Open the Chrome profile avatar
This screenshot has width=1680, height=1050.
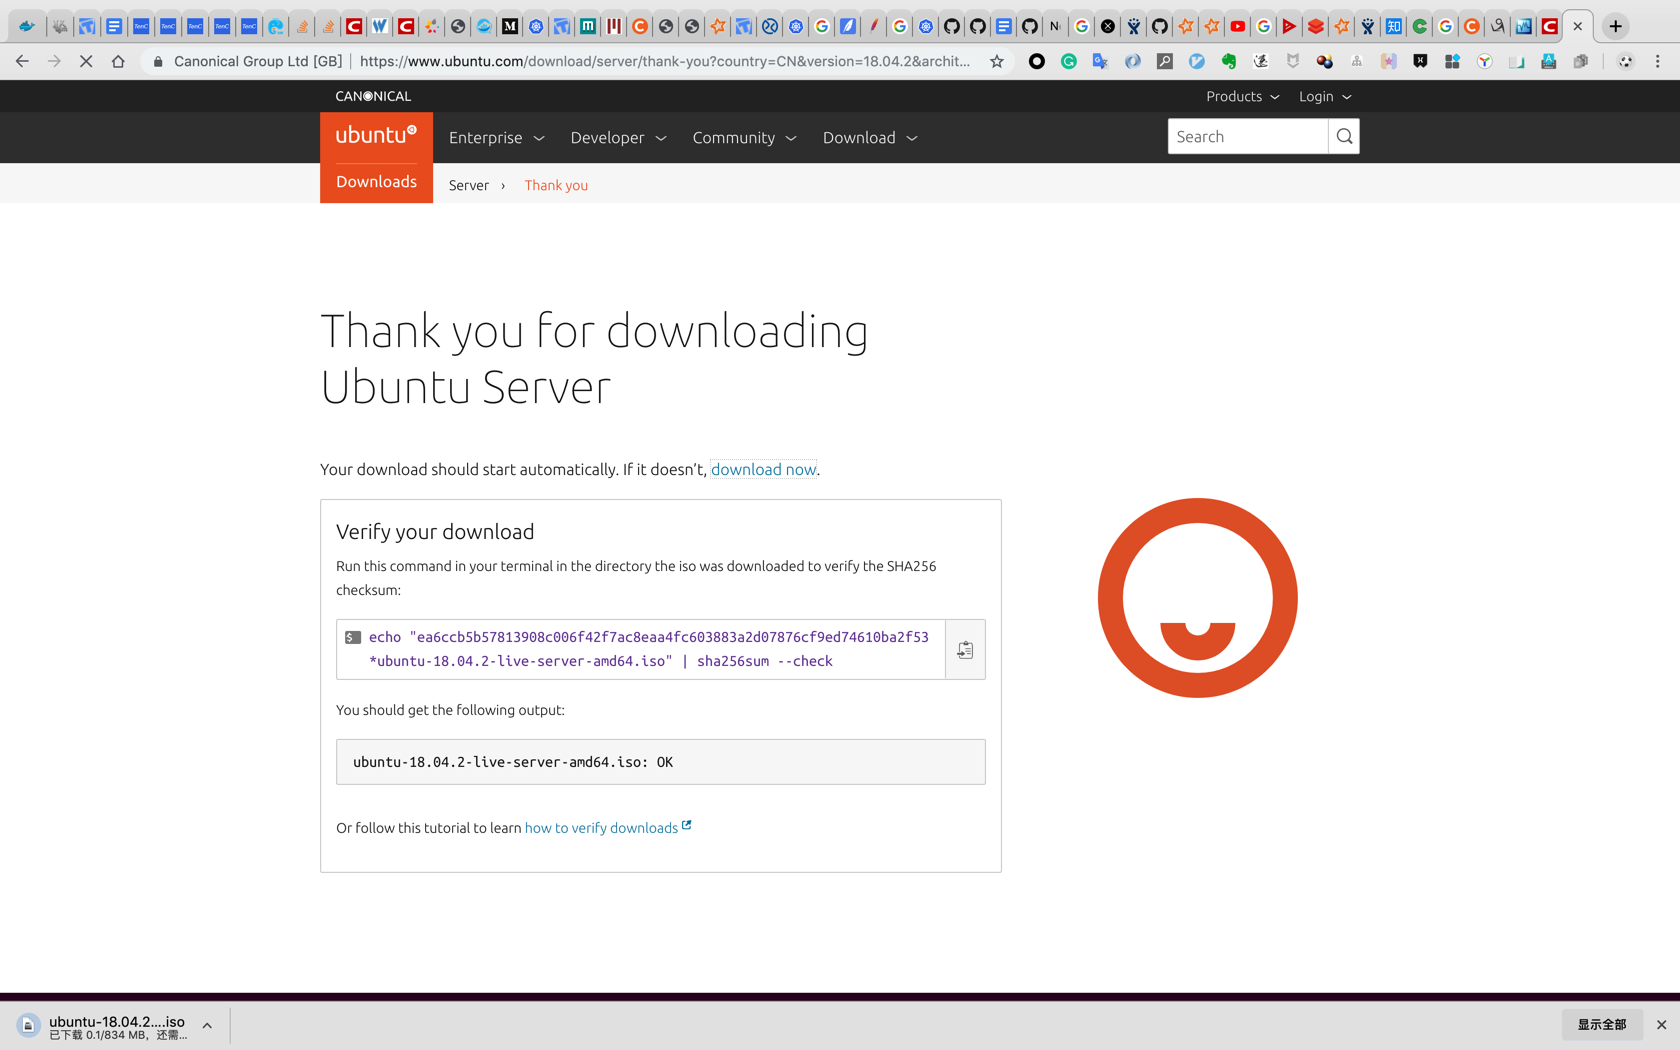[1626, 61]
